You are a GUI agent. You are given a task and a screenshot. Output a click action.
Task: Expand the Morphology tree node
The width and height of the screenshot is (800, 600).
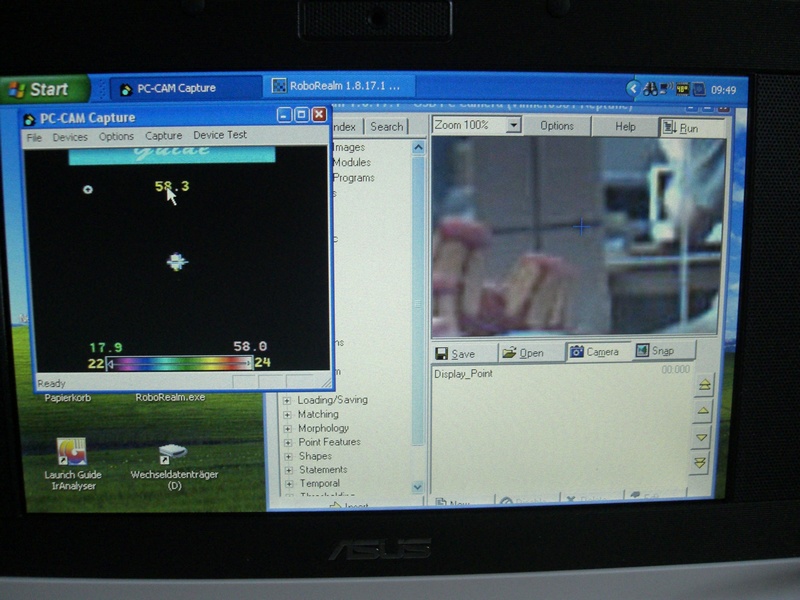(x=288, y=428)
